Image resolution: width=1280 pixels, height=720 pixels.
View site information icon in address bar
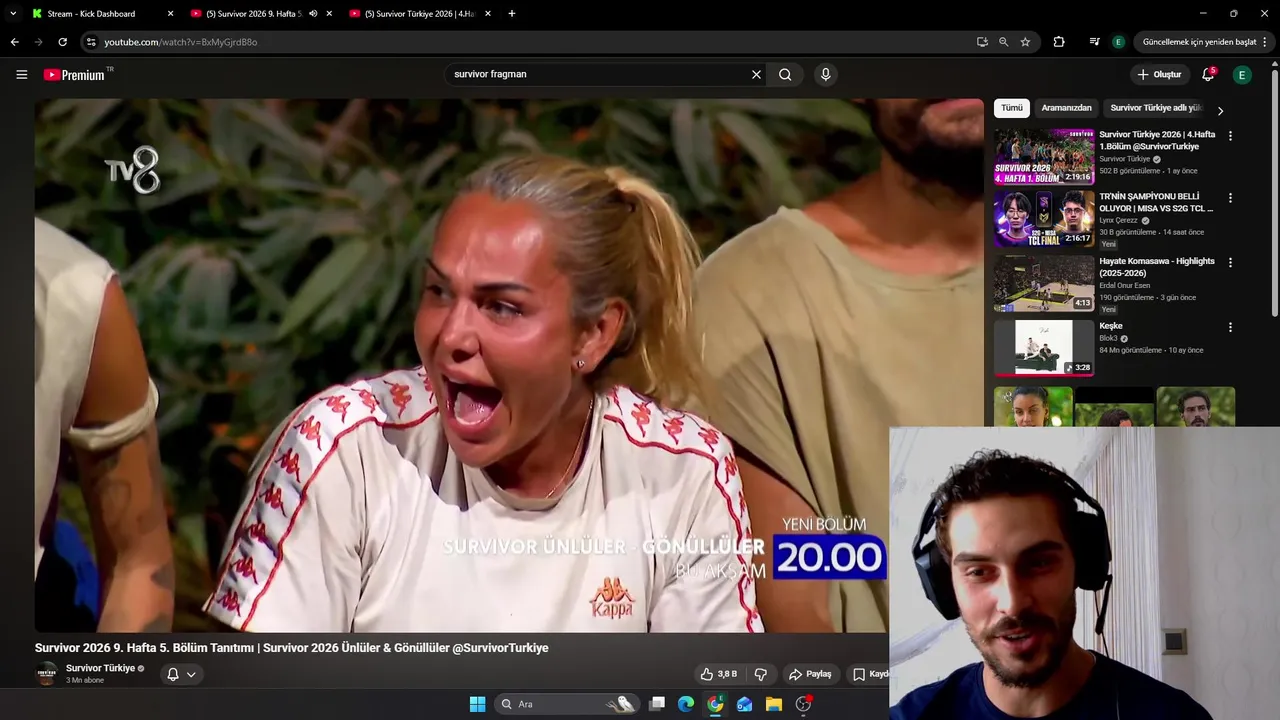91,42
